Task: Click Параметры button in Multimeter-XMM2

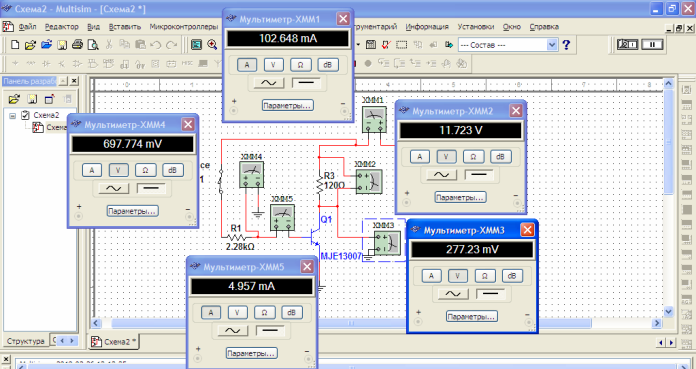Action: pyautogui.click(x=459, y=198)
